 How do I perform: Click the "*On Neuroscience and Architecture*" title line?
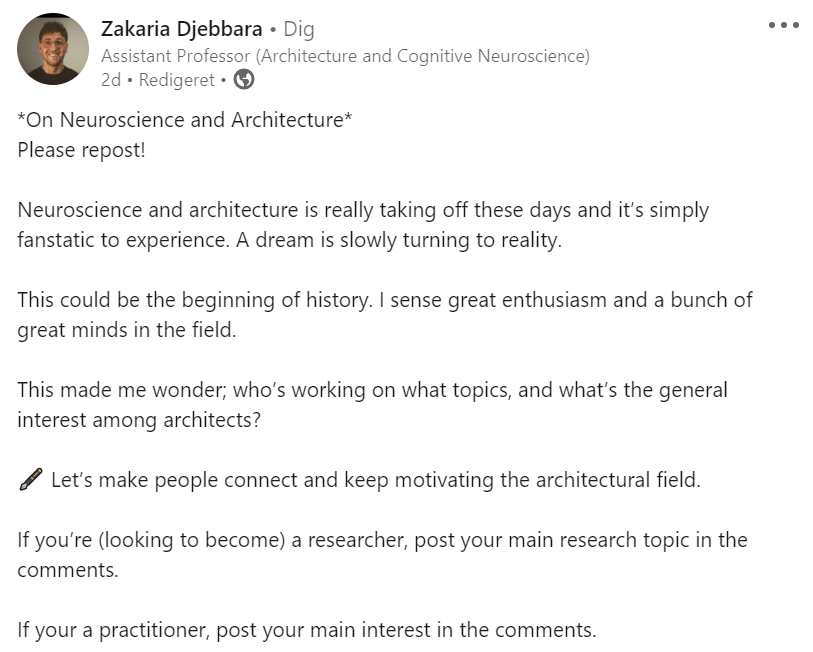185,120
